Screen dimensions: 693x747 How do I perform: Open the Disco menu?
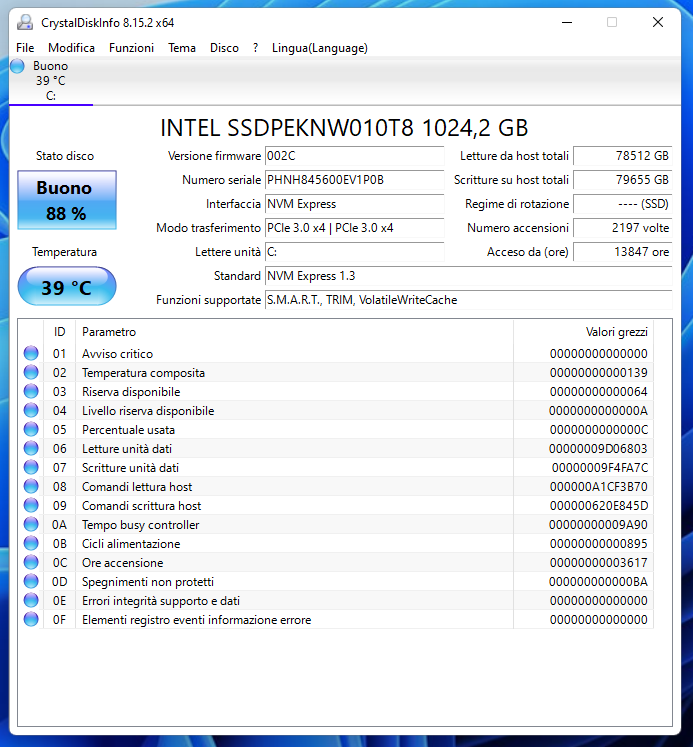coord(224,48)
